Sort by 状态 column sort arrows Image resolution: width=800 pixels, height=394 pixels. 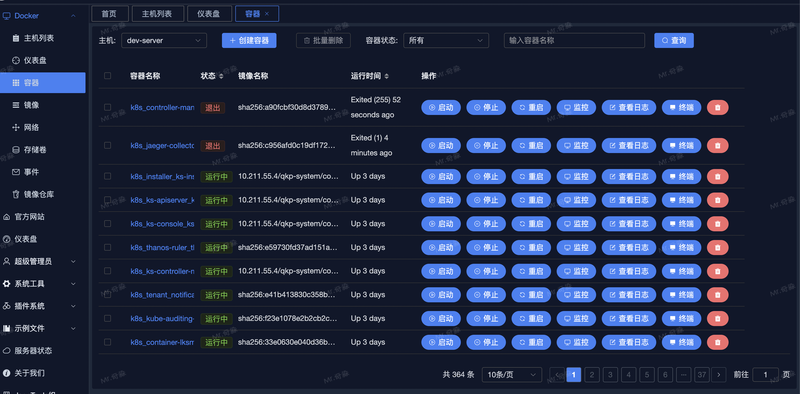221,76
